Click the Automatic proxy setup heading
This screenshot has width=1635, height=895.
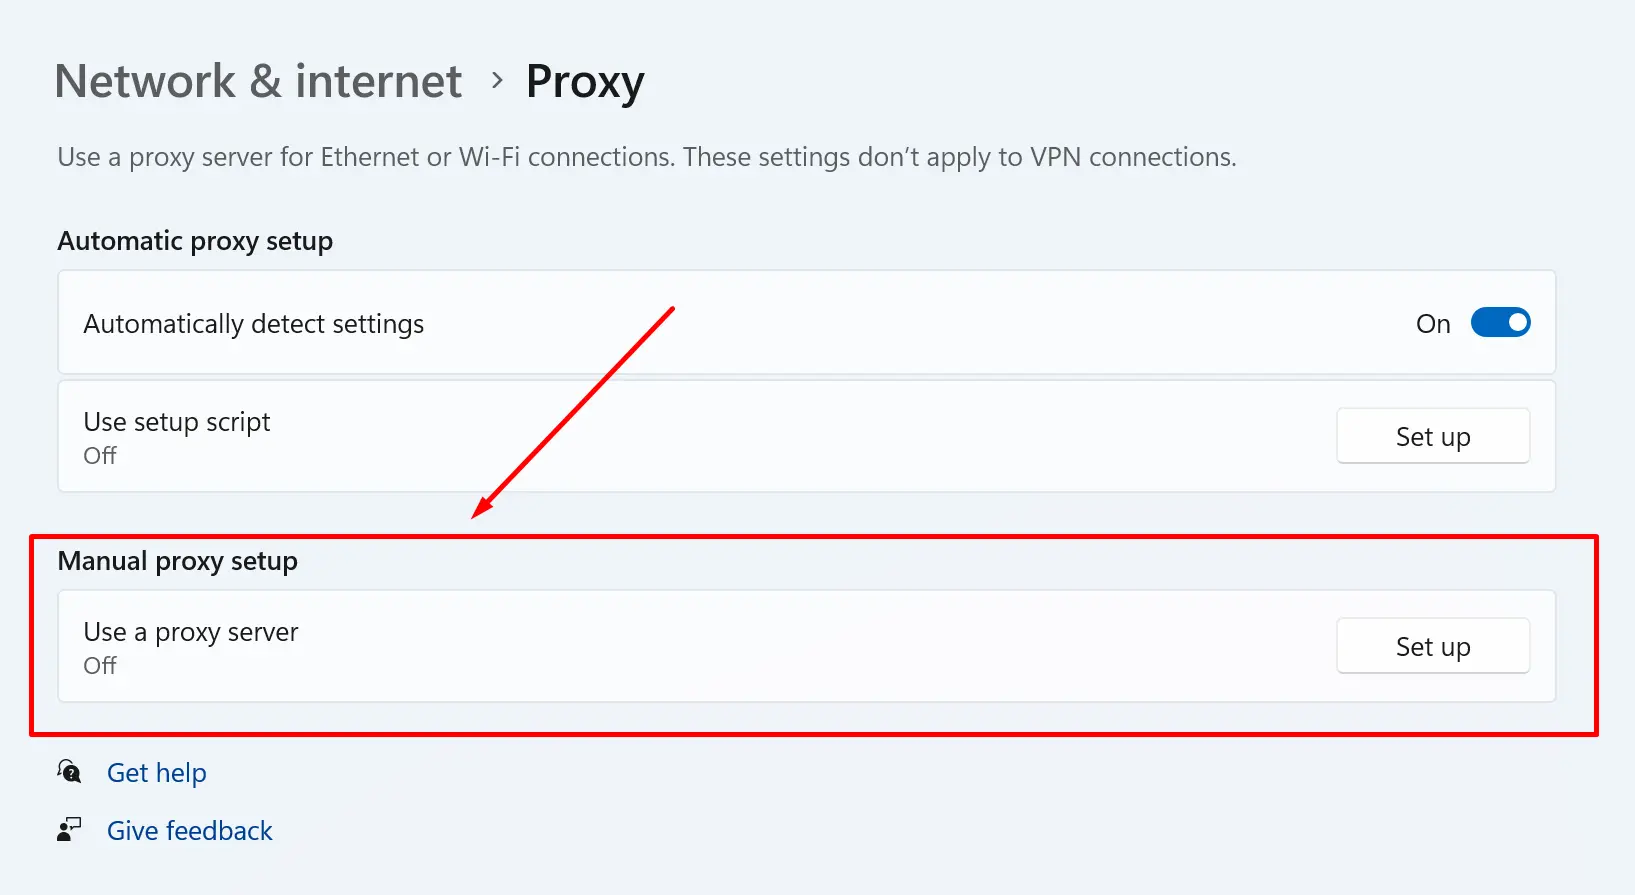pos(195,241)
